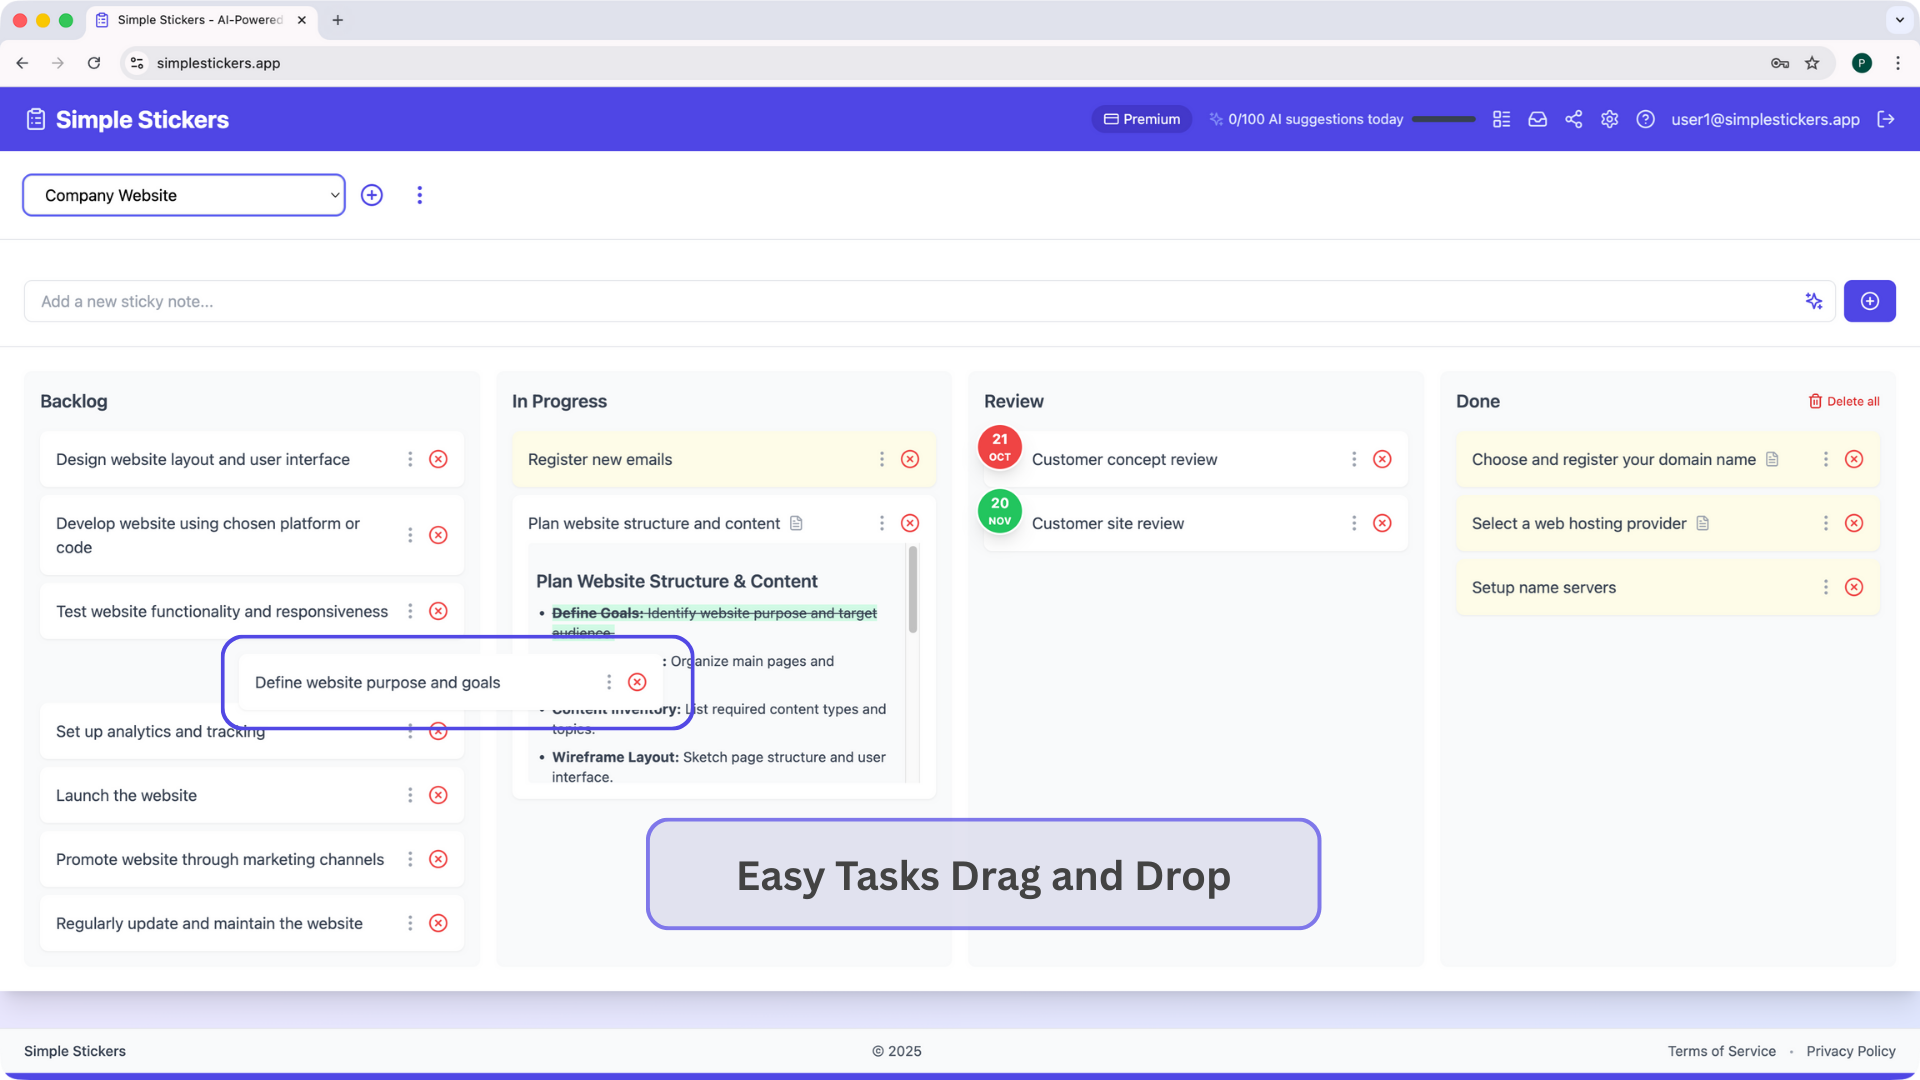Click the AI suggestions usage progress bar
This screenshot has width=1920, height=1080.
click(1443, 119)
